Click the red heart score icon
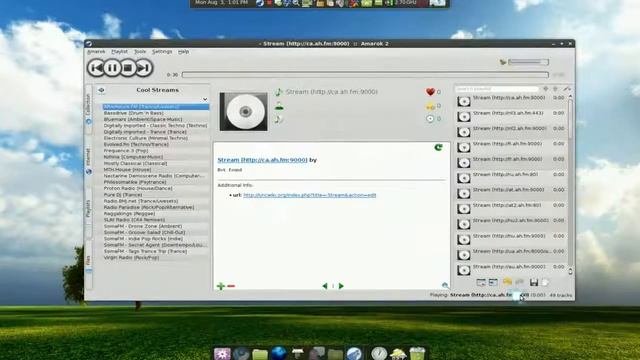The width and height of the screenshot is (640, 360). (430, 92)
